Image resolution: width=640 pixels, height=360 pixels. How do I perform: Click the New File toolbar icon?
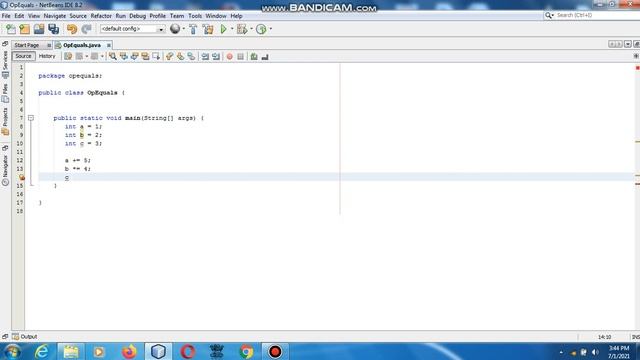pos(11,29)
